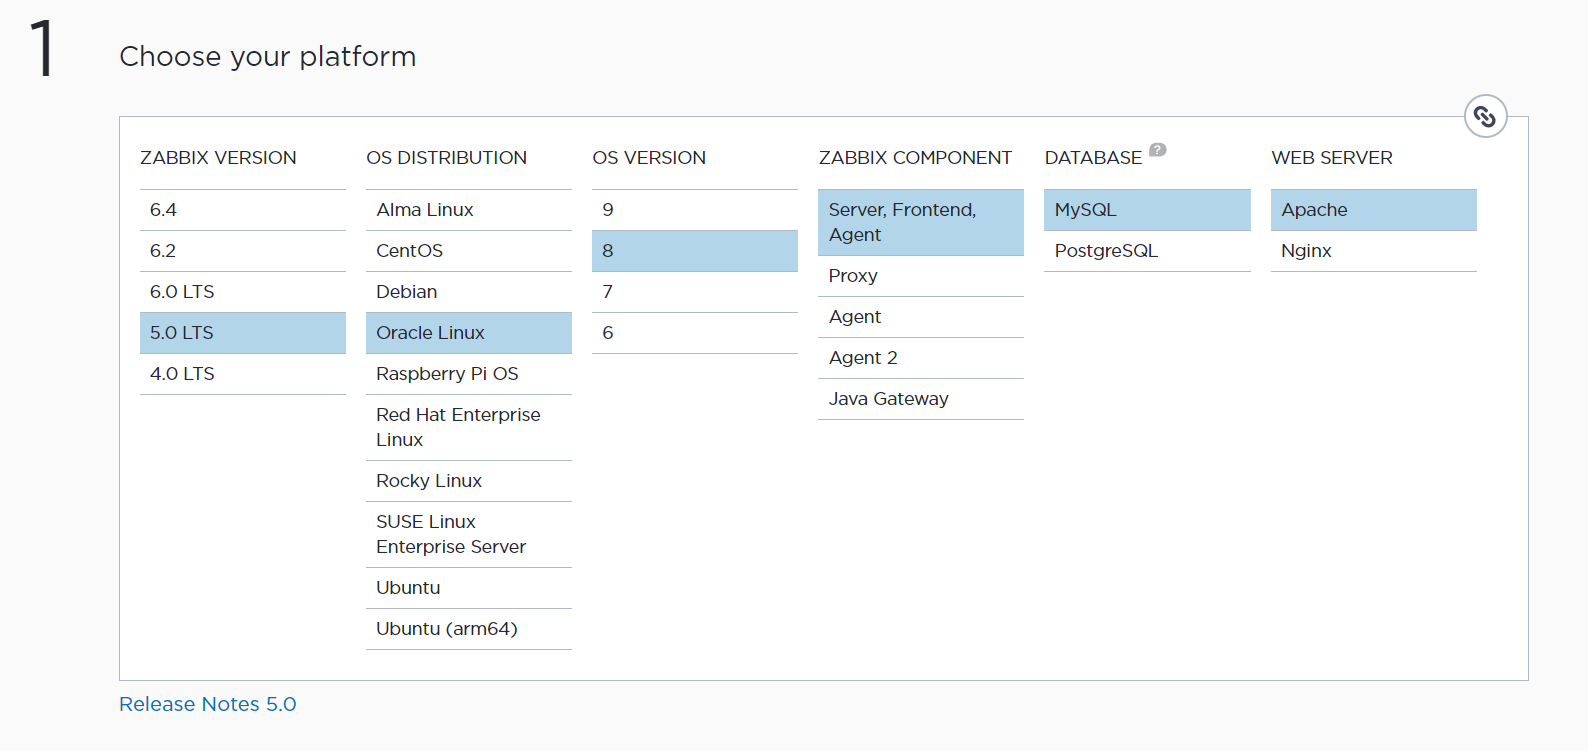Image resolution: width=1588 pixels, height=751 pixels.
Task: Select OS version 9
Action: tap(695, 210)
